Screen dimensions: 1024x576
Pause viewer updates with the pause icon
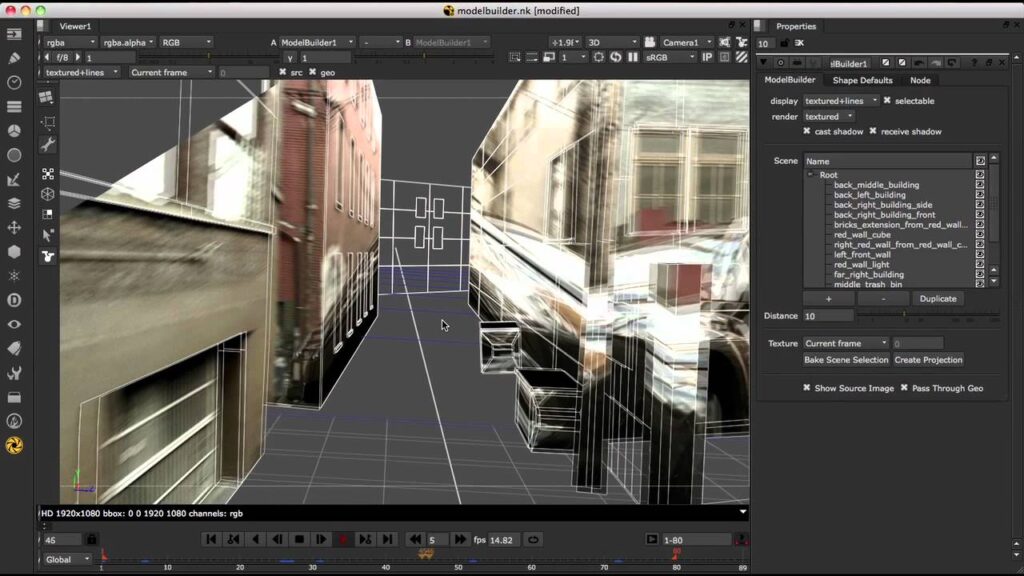point(633,57)
